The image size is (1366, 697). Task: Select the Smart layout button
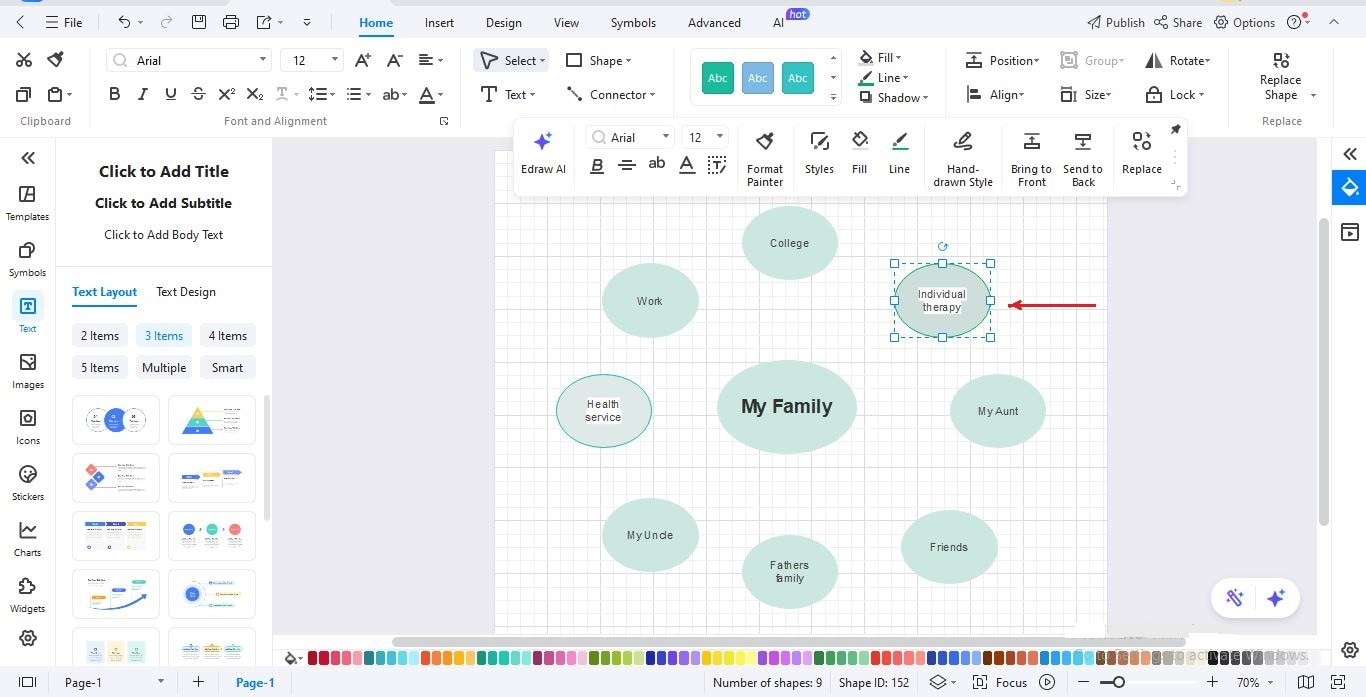[x=228, y=368]
